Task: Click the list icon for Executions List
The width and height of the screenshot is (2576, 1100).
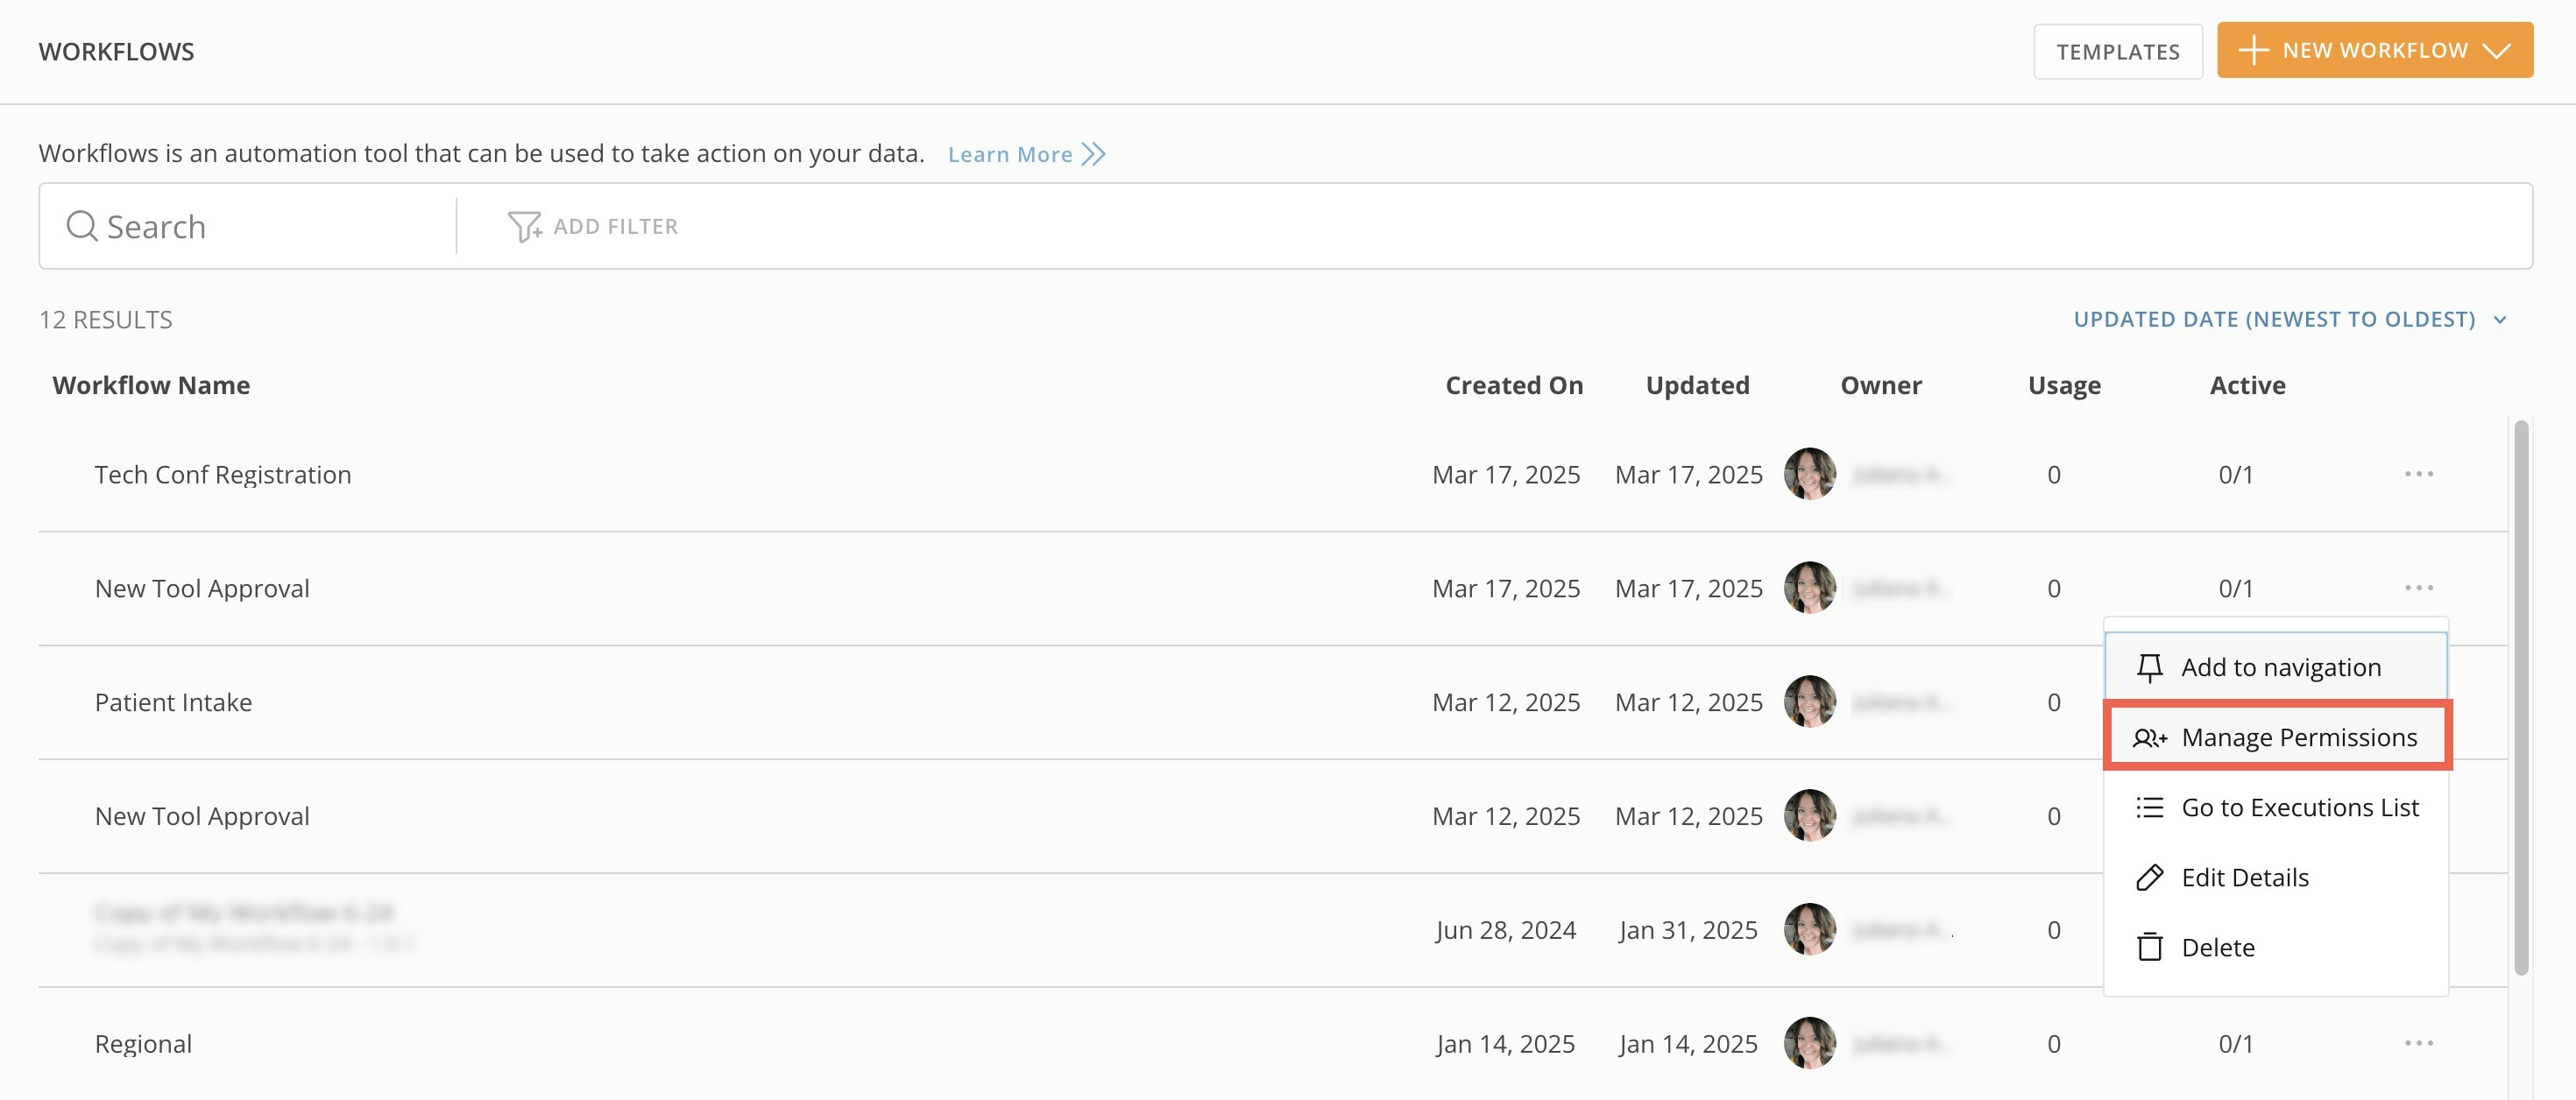Action: click(2149, 807)
